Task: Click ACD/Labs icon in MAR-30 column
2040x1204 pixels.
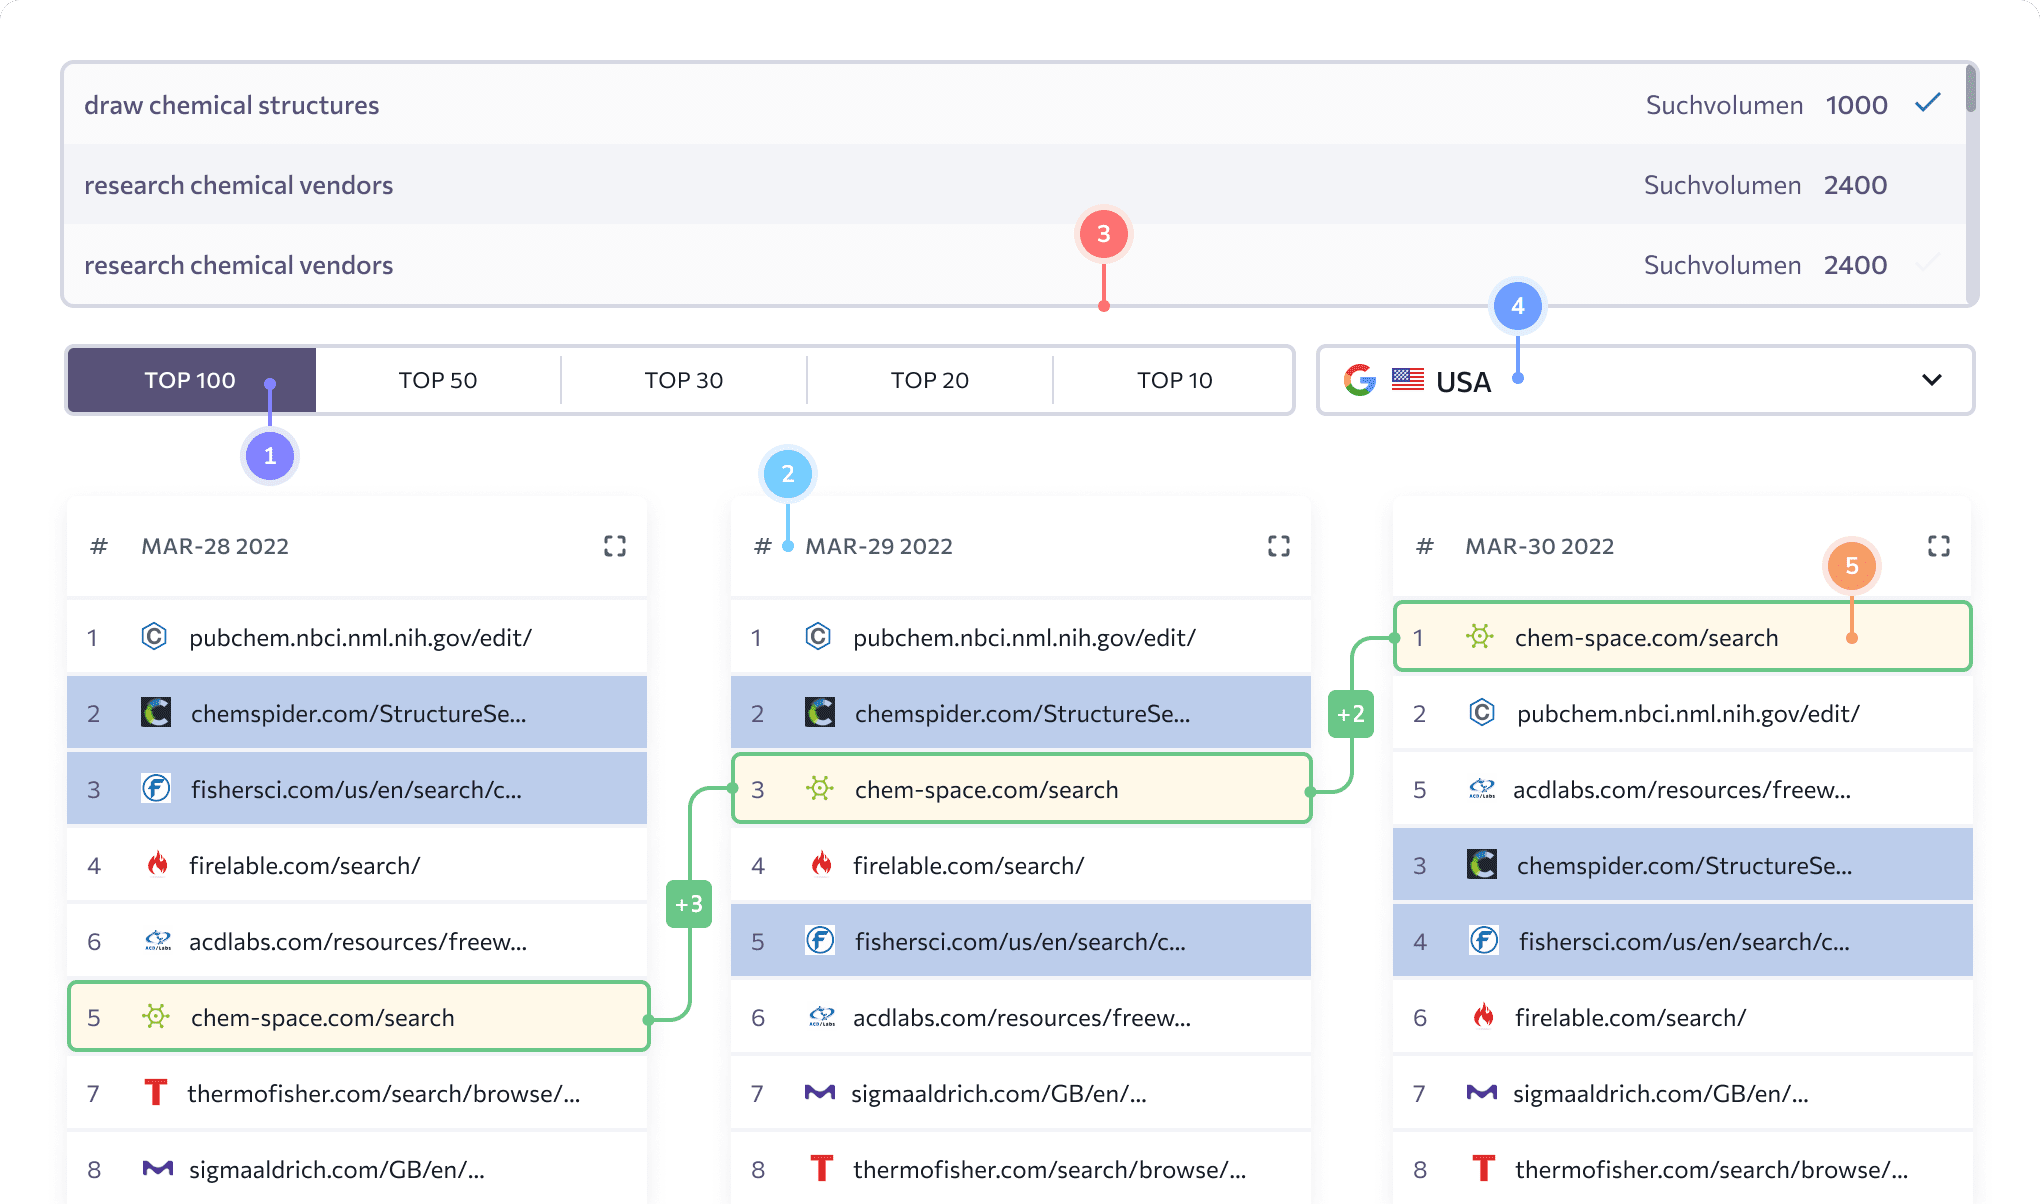Action: [1482, 788]
